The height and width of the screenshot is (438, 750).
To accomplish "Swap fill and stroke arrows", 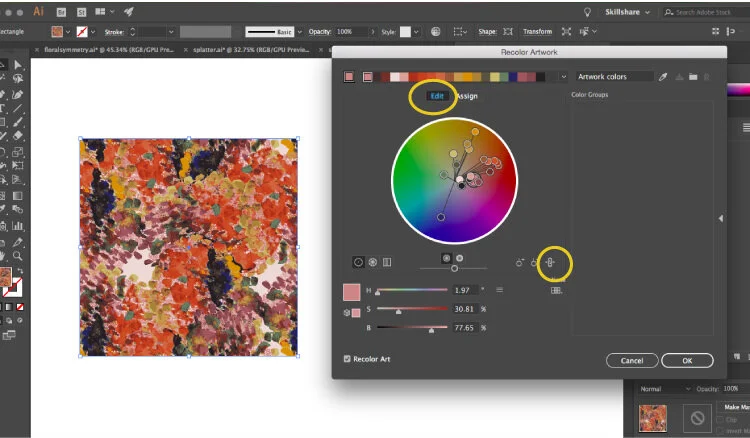I will pos(20,271).
